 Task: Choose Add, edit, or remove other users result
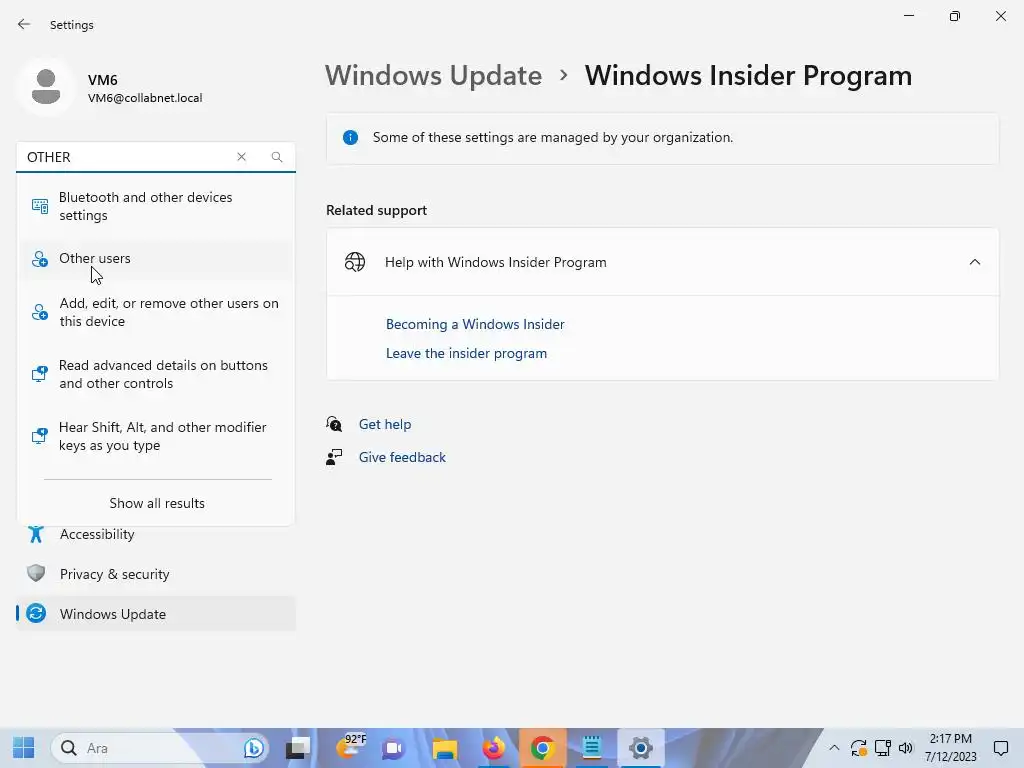(155, 312)
